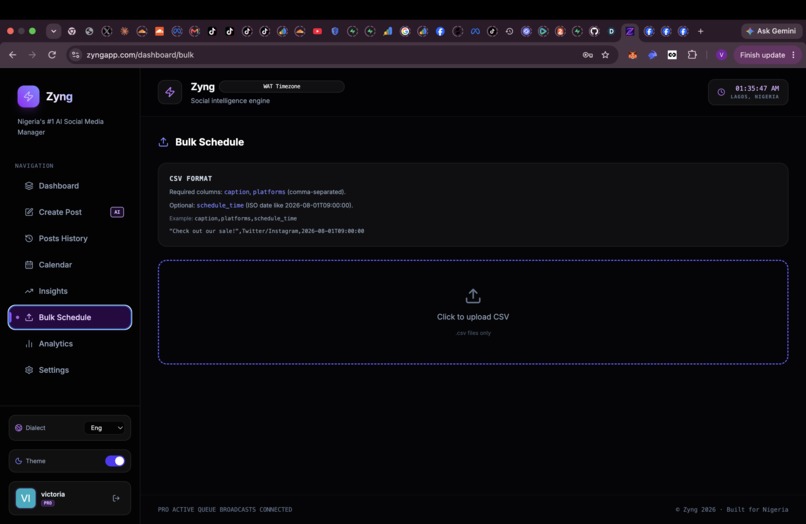Viewport: 806px width, 524px height.
Task: Click the password key icon in address bar
Action: coord(588,55)
